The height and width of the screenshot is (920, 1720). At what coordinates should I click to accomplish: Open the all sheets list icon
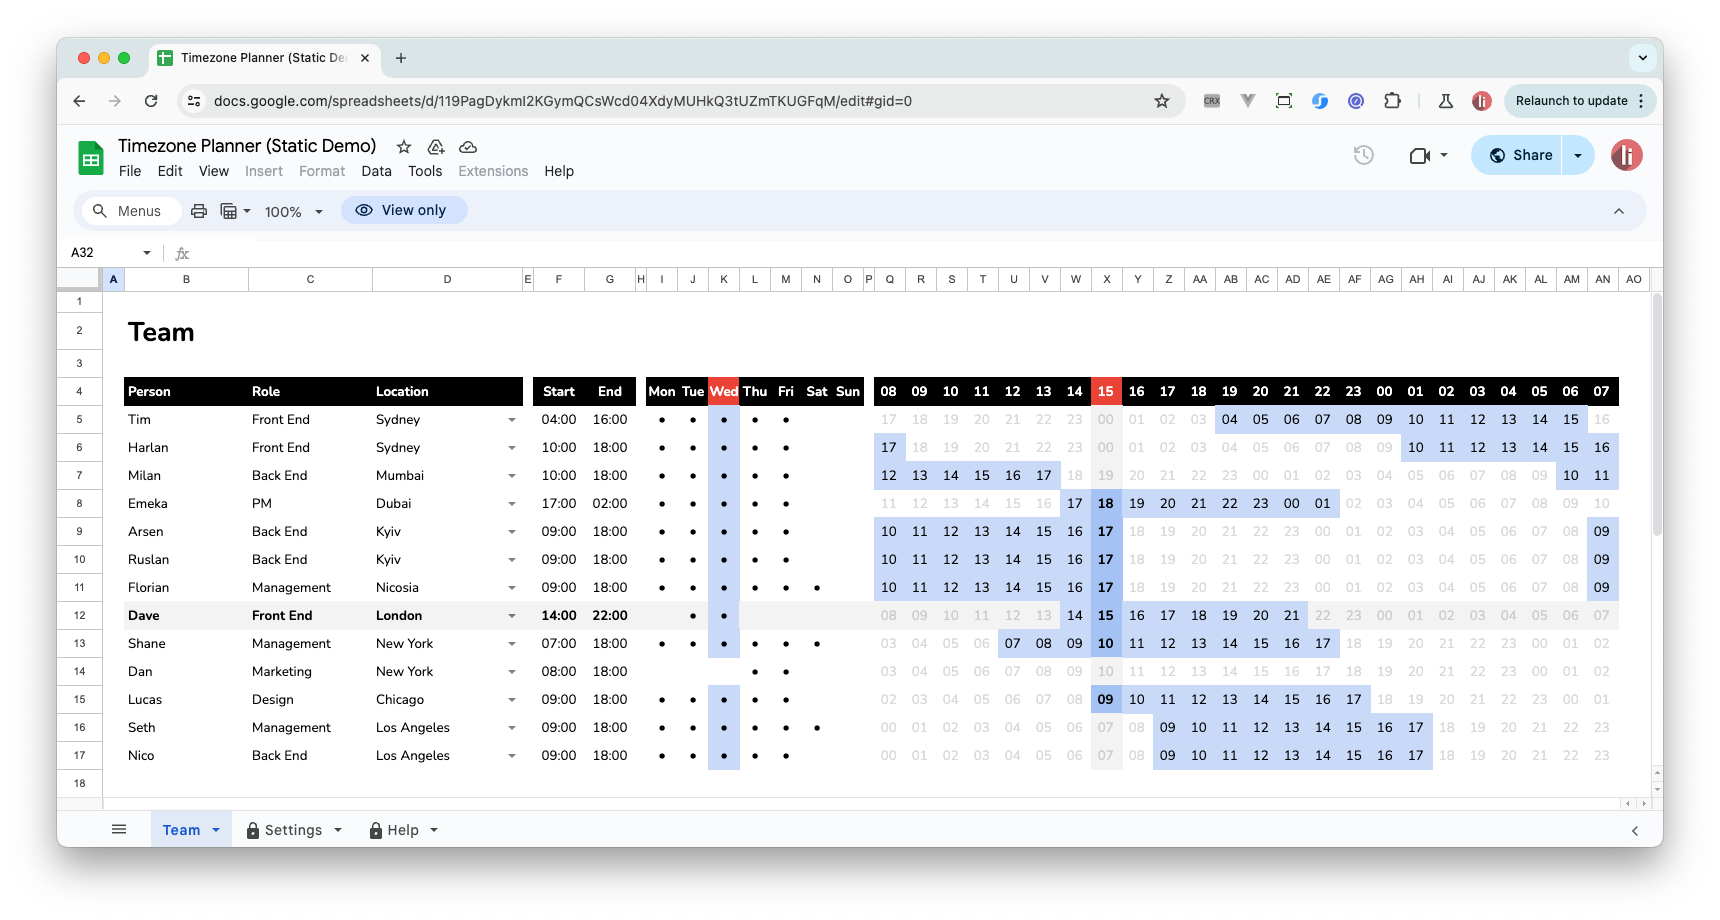point(119,829)
